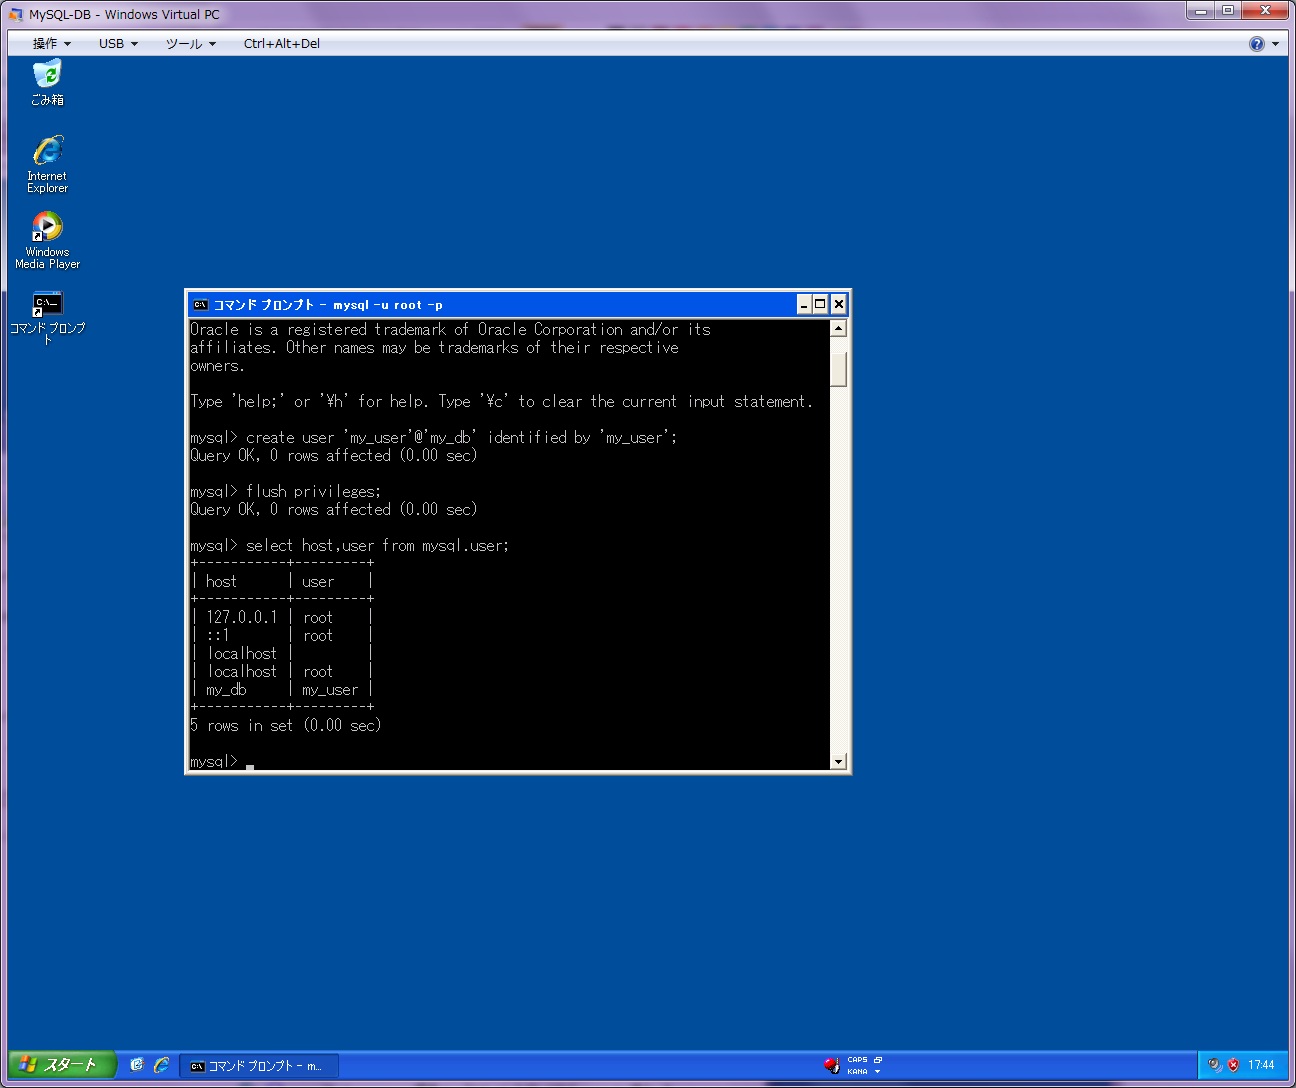Open the ごみ箱 recycle bin desktop icon
The height and width of the screenshot is (1088, 1296).
[47, 82]
